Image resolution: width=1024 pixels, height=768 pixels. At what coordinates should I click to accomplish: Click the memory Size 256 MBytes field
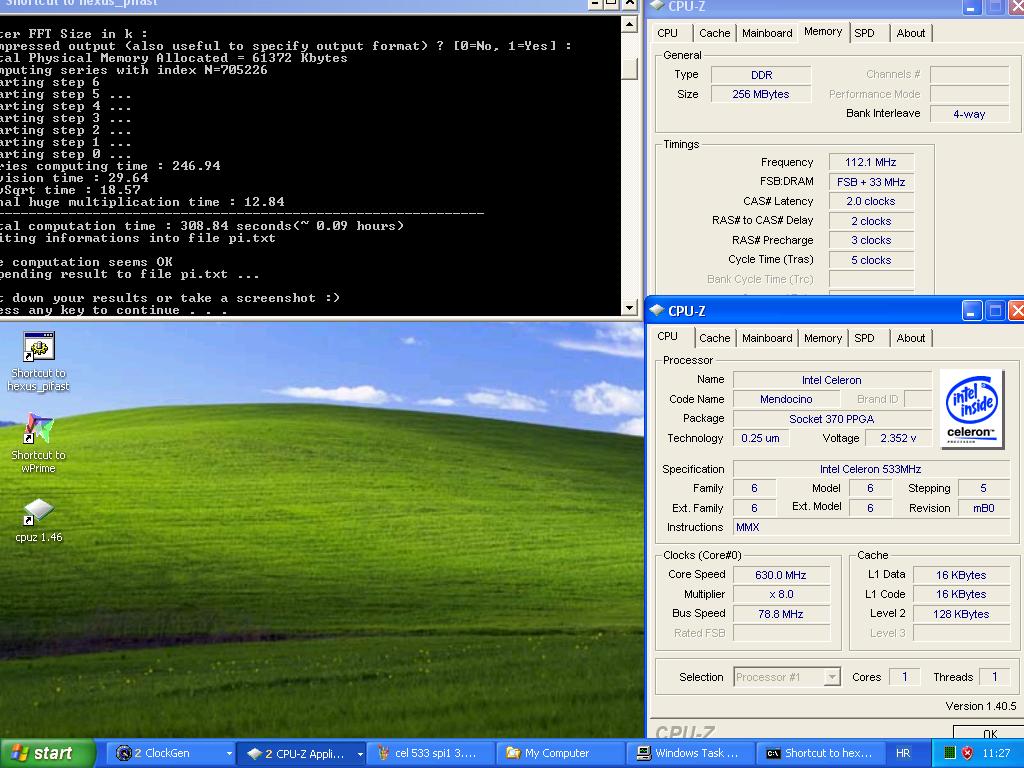pos(761,94)
